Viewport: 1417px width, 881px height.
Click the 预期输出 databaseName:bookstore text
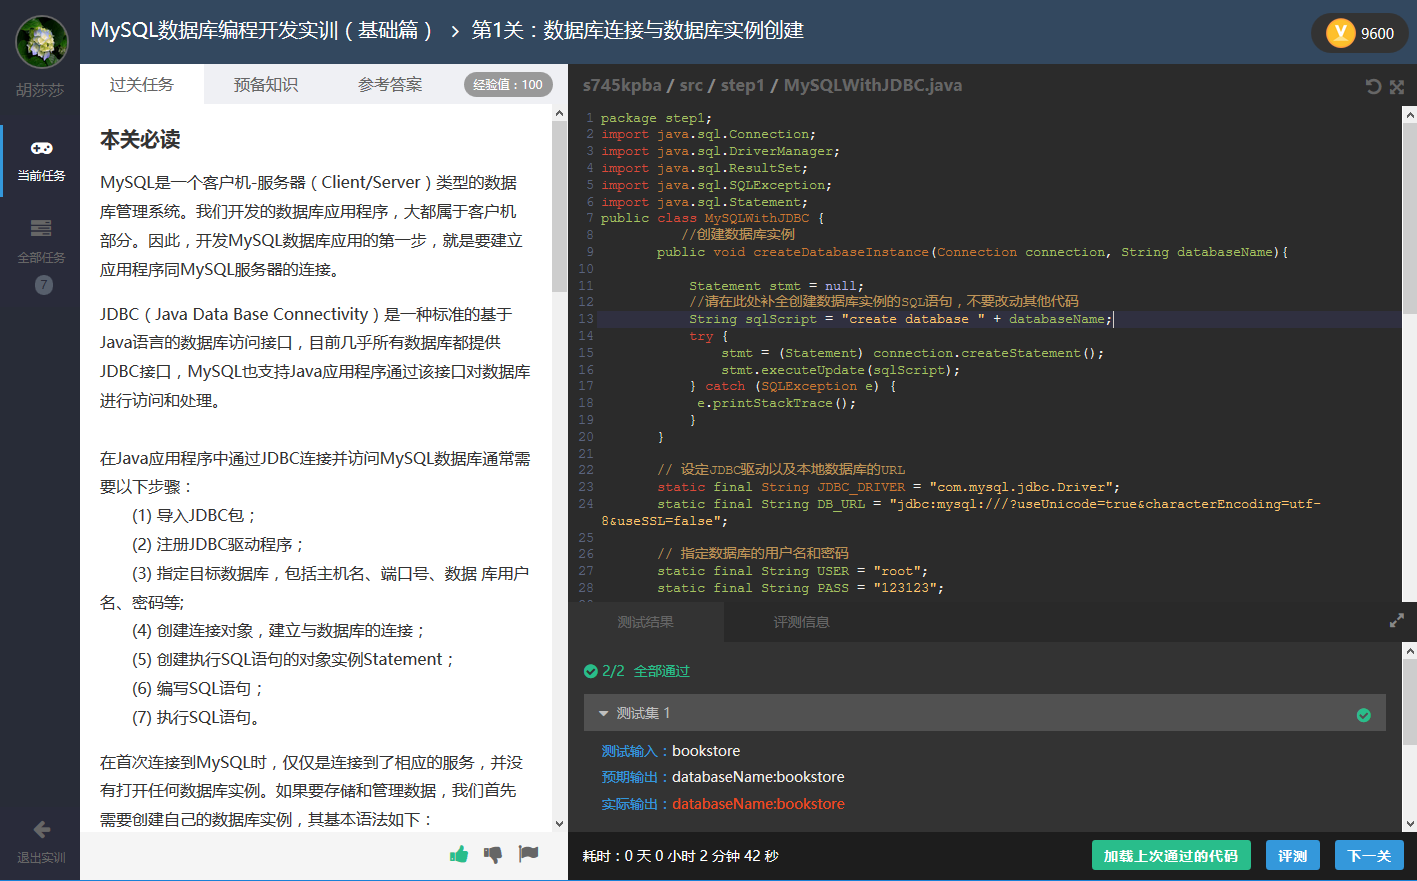(x=758, y=777)
